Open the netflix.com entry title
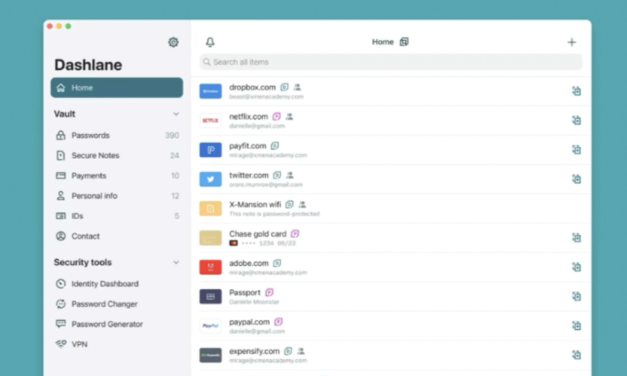Image resolution: width=627 pixels, height=376 pixels. (x=248, y=116)
